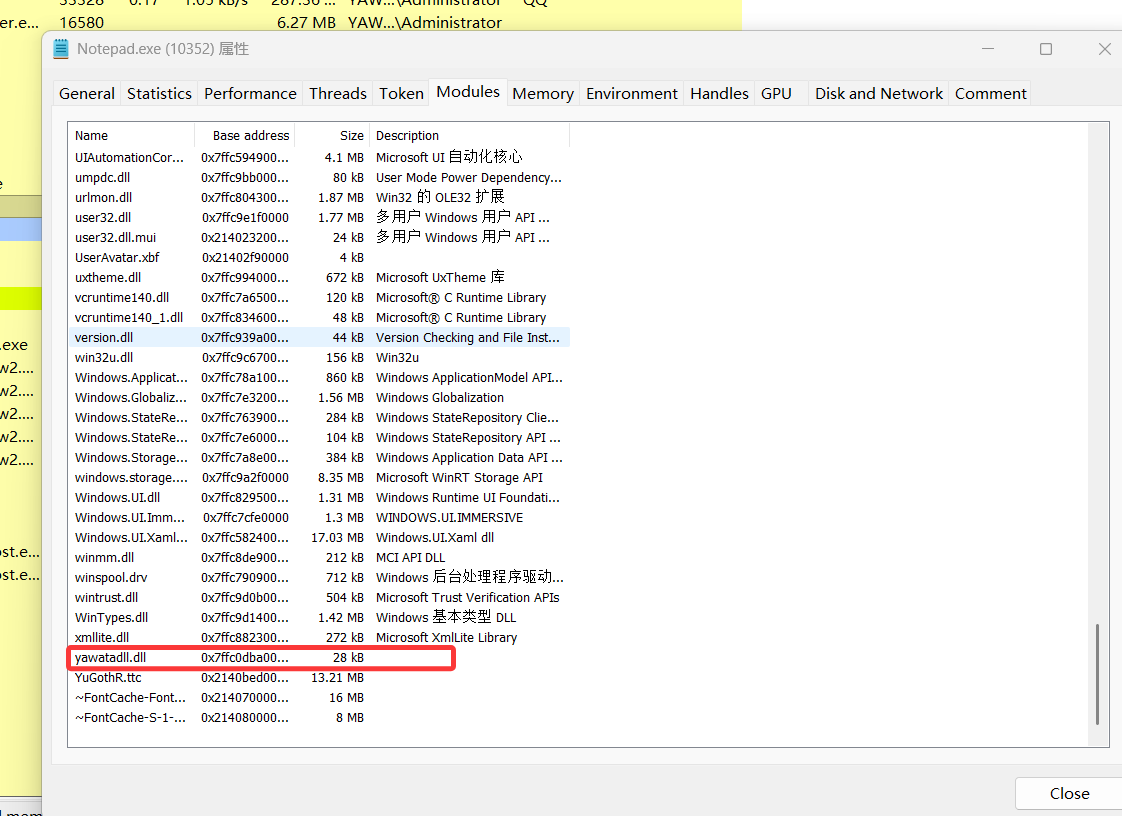Select the UserAvatar.xbf entry
1122x816 pixels.
coord(319,258)
